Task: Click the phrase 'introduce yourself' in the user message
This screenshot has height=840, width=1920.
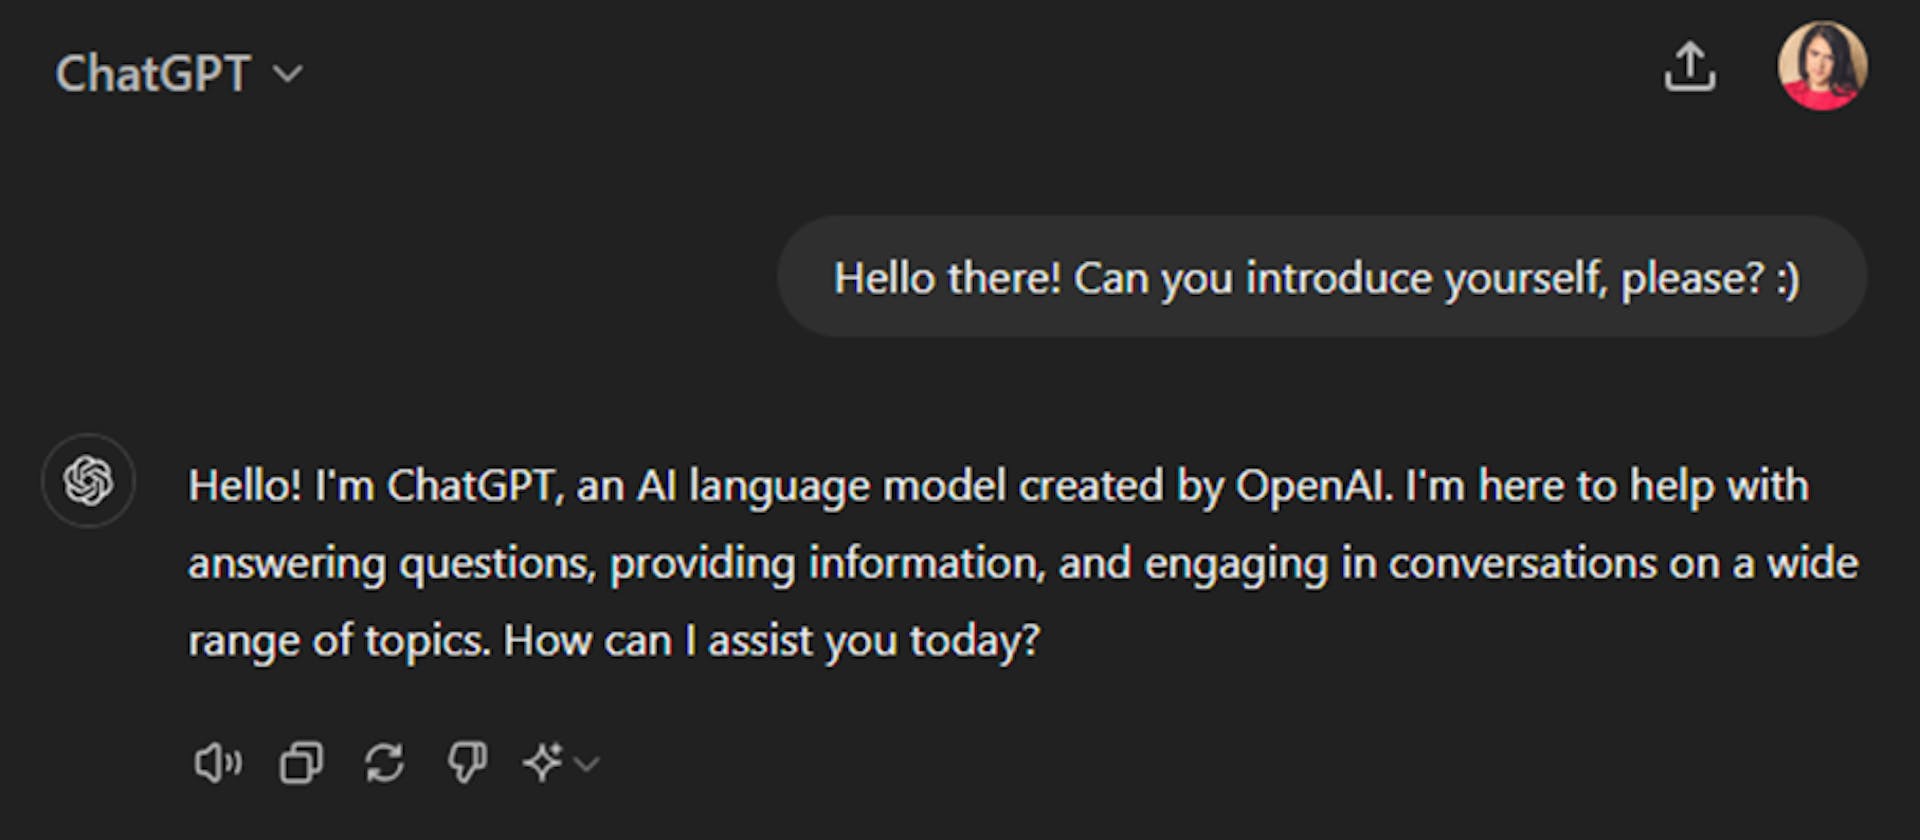Action: click(x=1426, y=279)
